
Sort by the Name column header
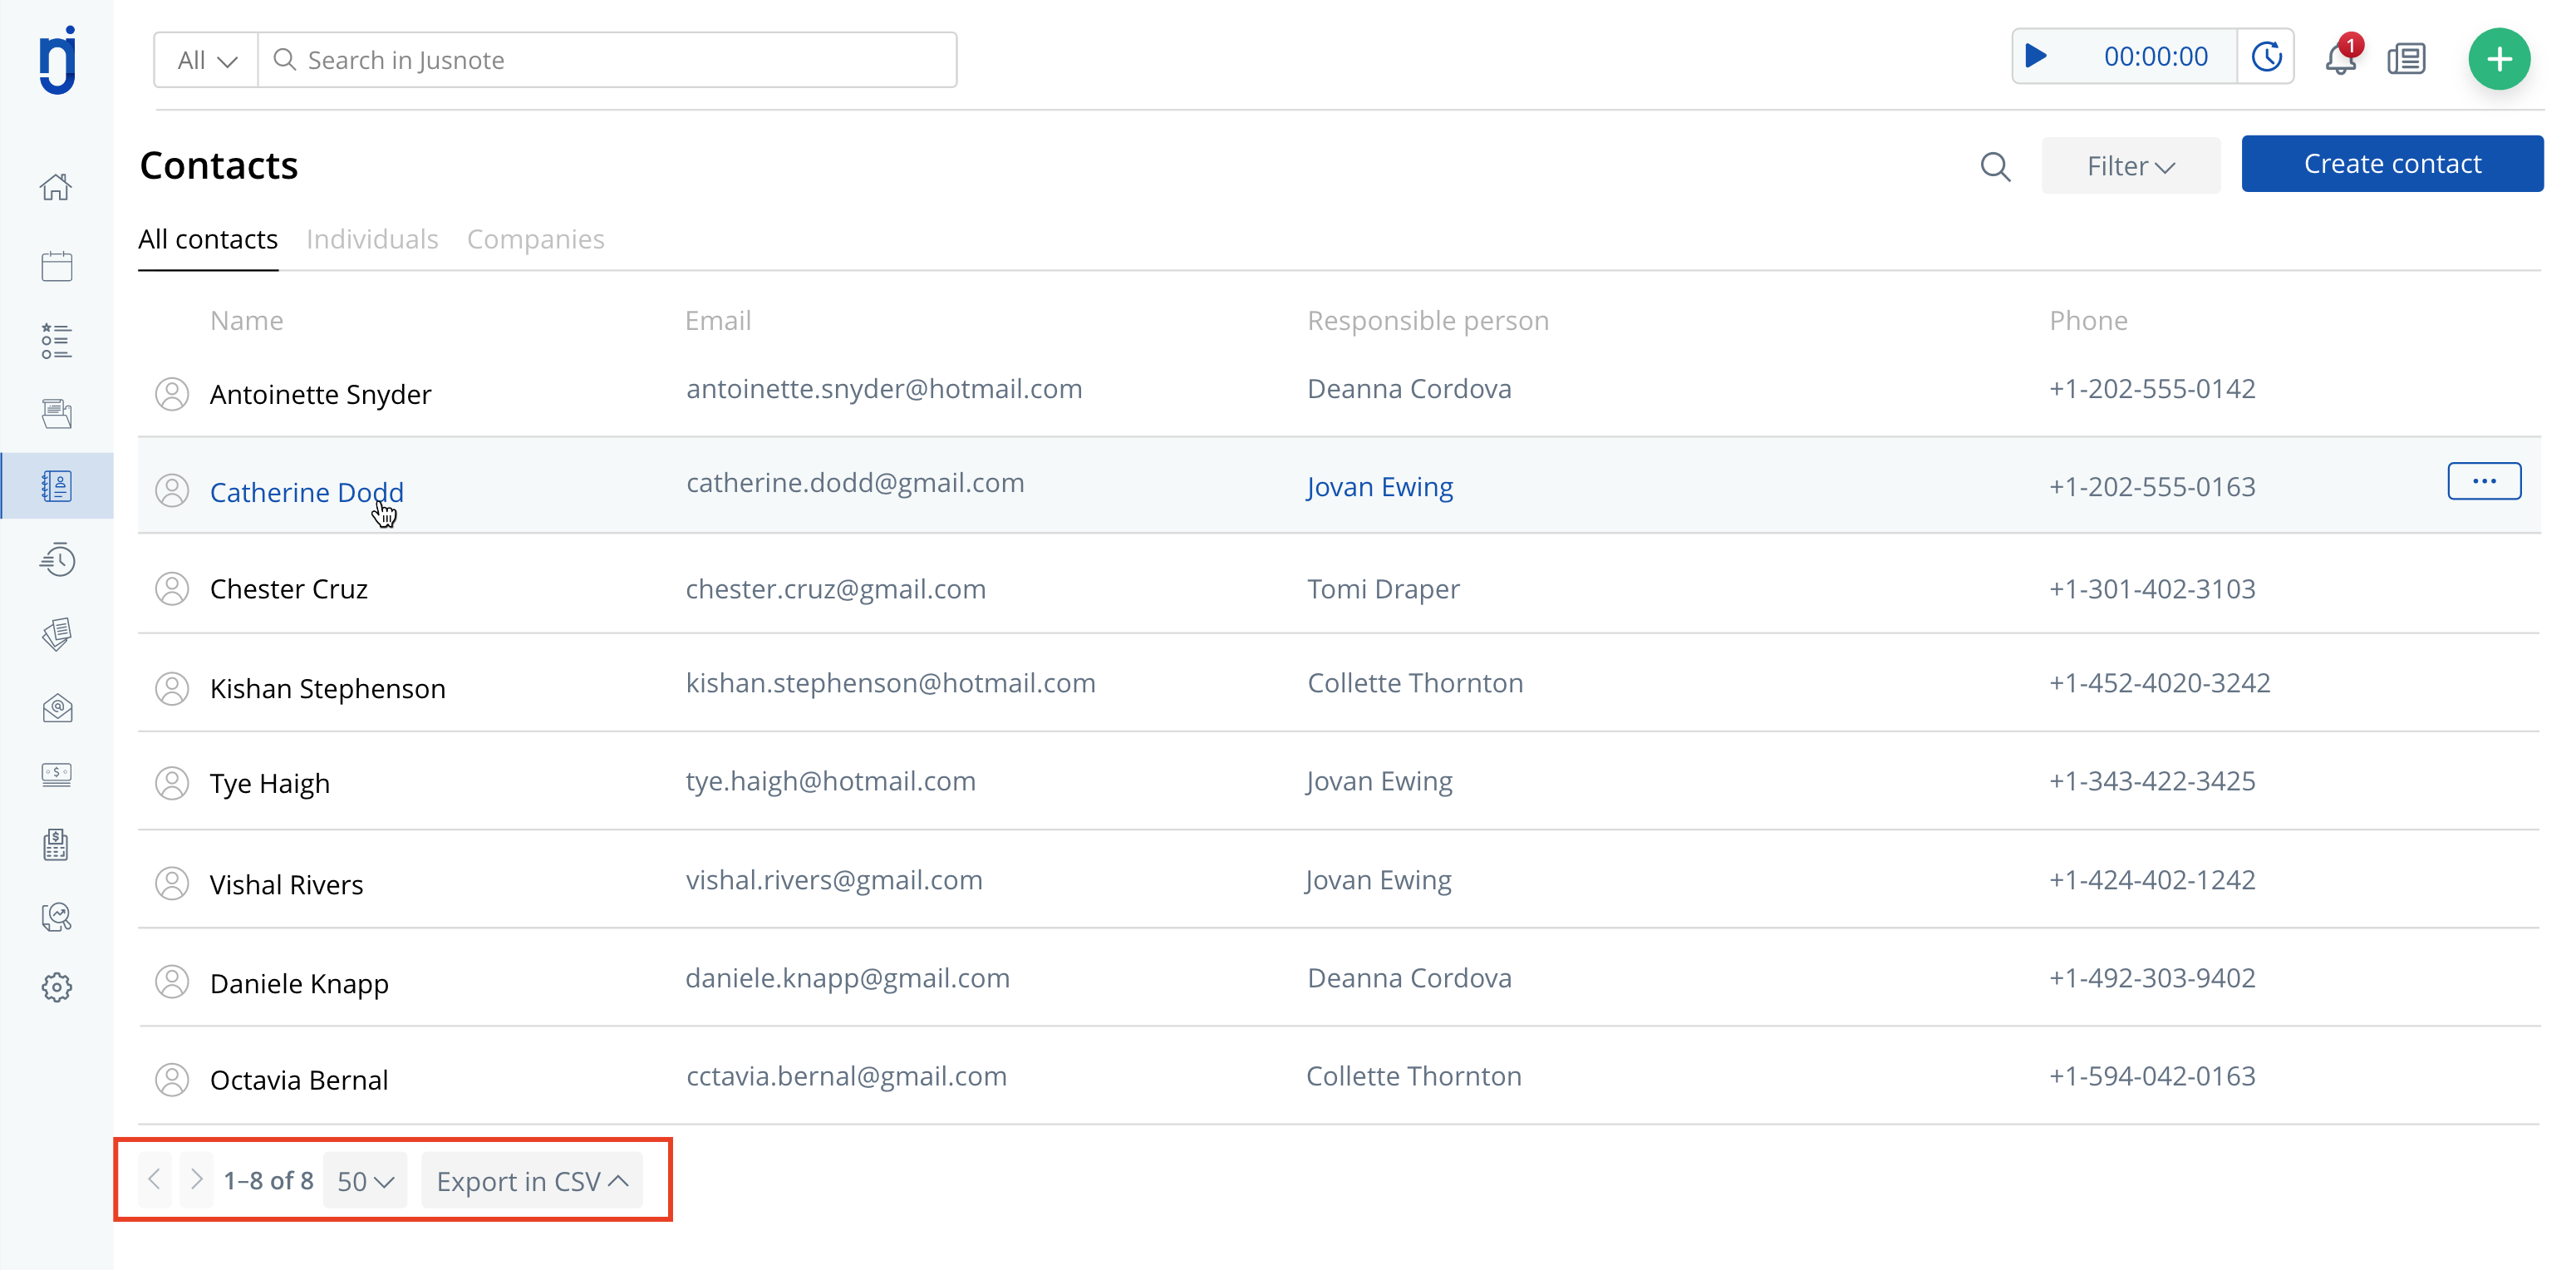coord(247,321)
